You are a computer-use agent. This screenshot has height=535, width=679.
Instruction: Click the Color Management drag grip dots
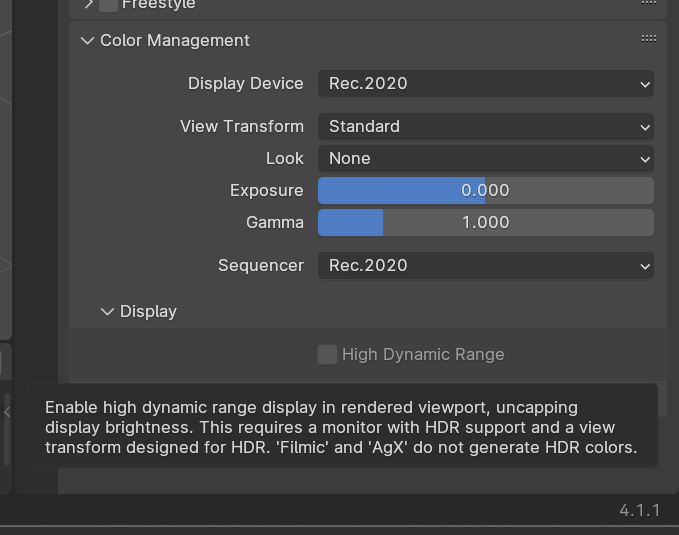[649, 39]
